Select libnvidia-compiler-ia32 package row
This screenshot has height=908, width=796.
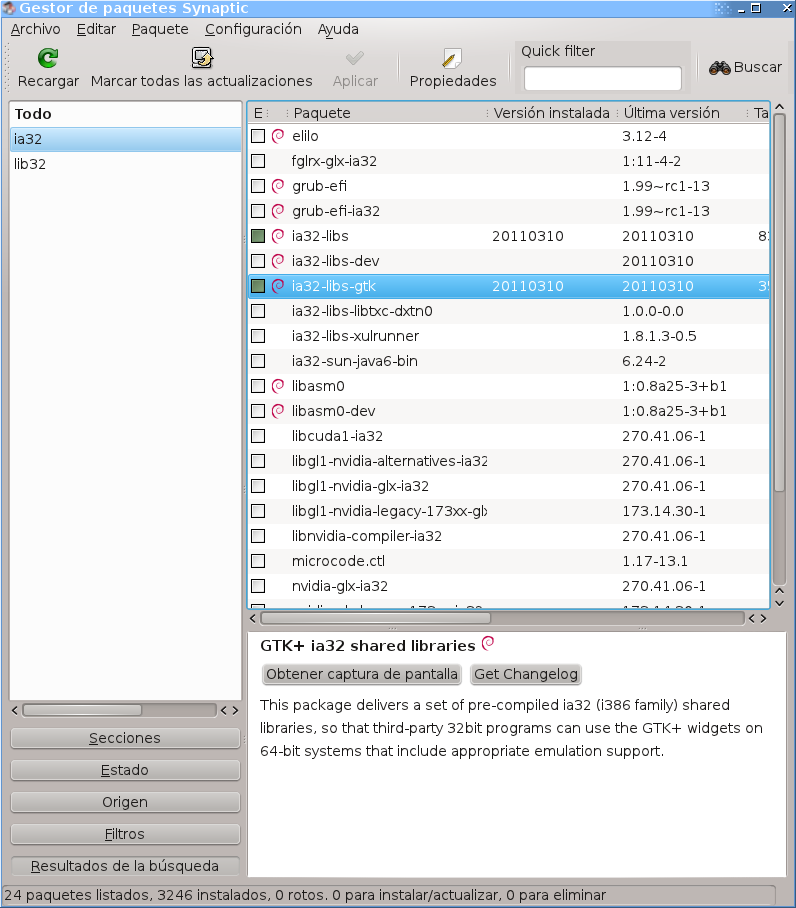(509, 536)
